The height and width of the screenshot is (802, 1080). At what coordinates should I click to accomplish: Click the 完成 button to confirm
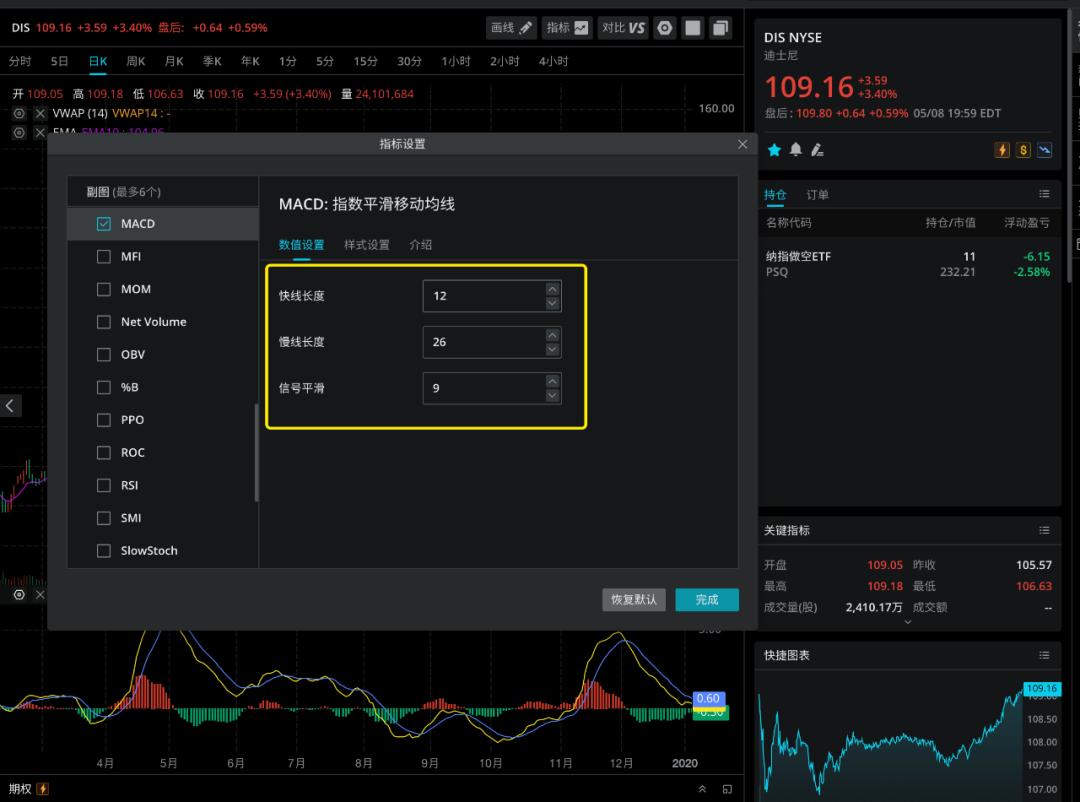[x=707, y=600]
